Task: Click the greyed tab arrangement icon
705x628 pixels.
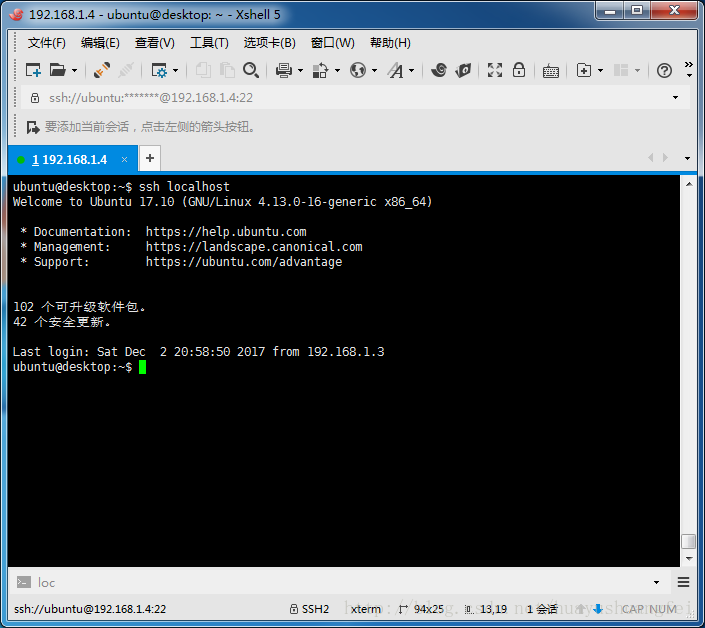Action: 621,70
